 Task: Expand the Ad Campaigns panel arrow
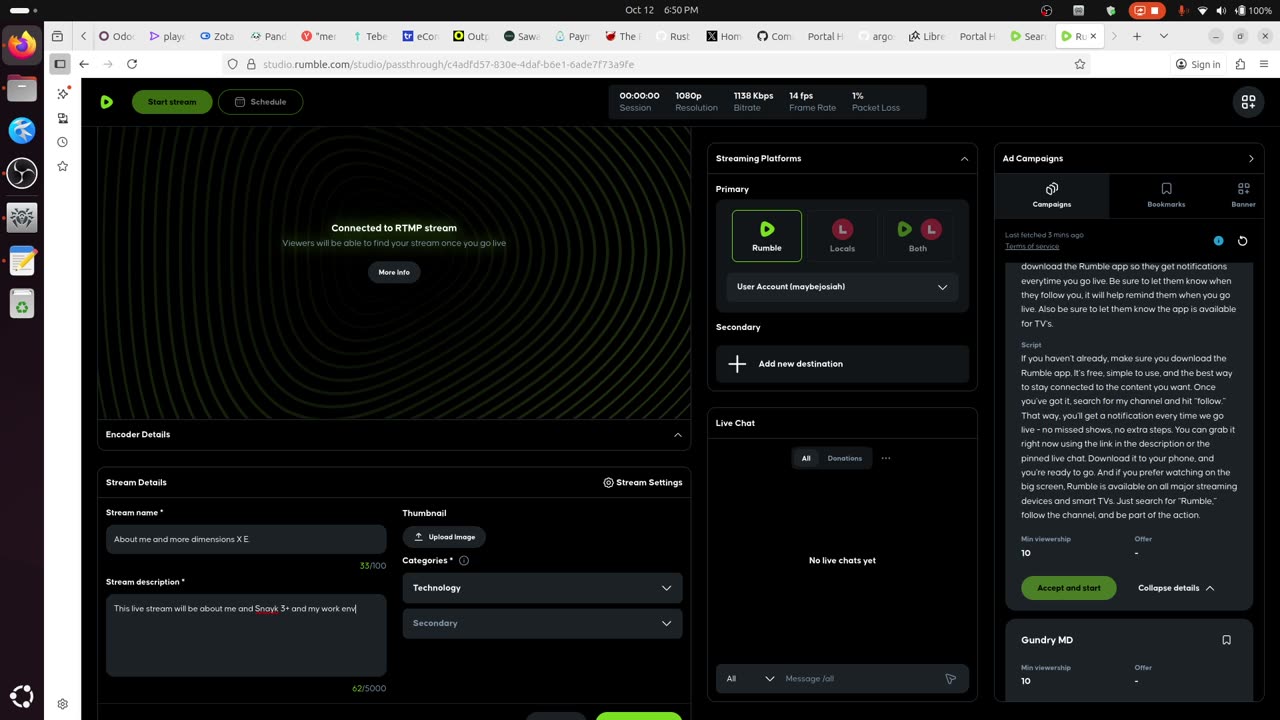pos(1251,159)
